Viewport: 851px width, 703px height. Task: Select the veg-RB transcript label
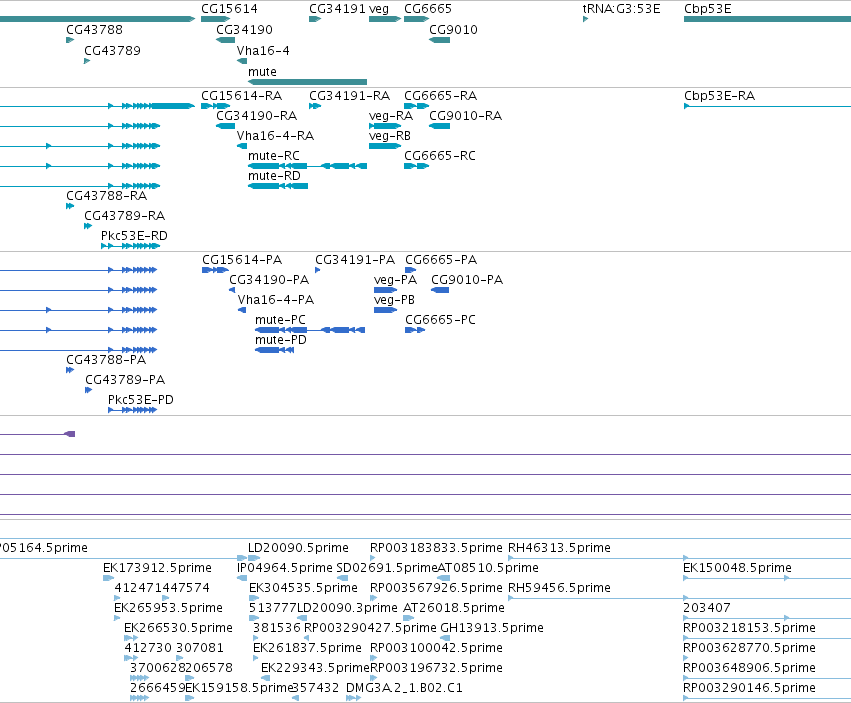pos(390,136)
